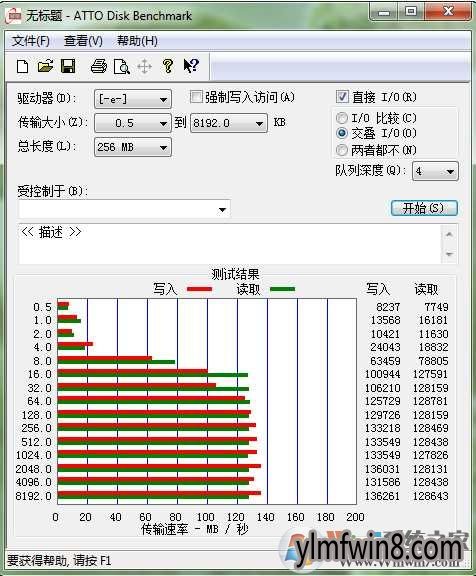Click the ATTO app icon in title bar
The width and height of the screenshot is (476, 576).
coord(14,15)
